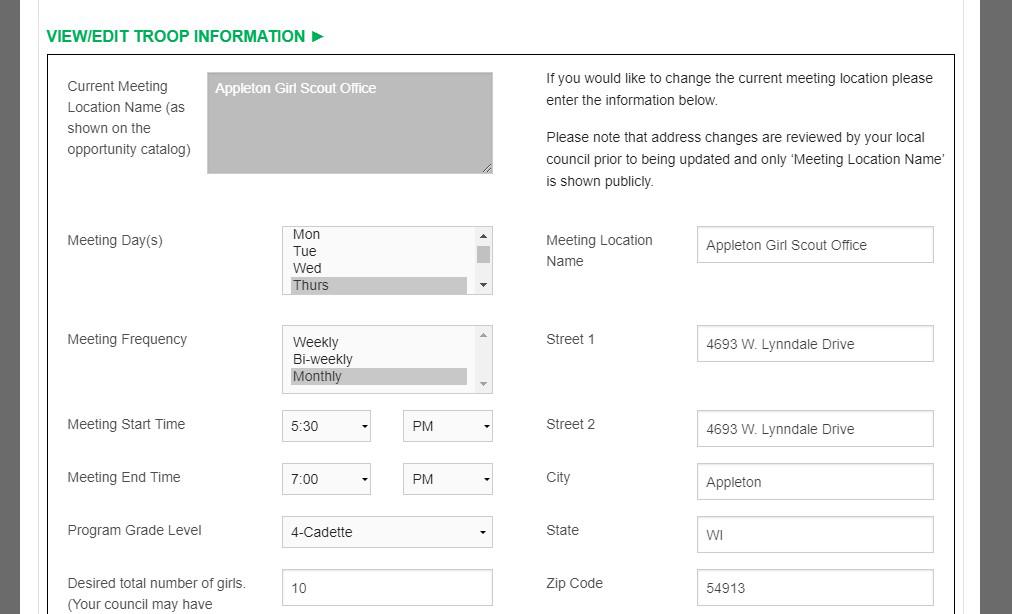1012x614 pixels.
Task: Open the Meeting Start Time PM dropdown
Action: coord(448,426)
